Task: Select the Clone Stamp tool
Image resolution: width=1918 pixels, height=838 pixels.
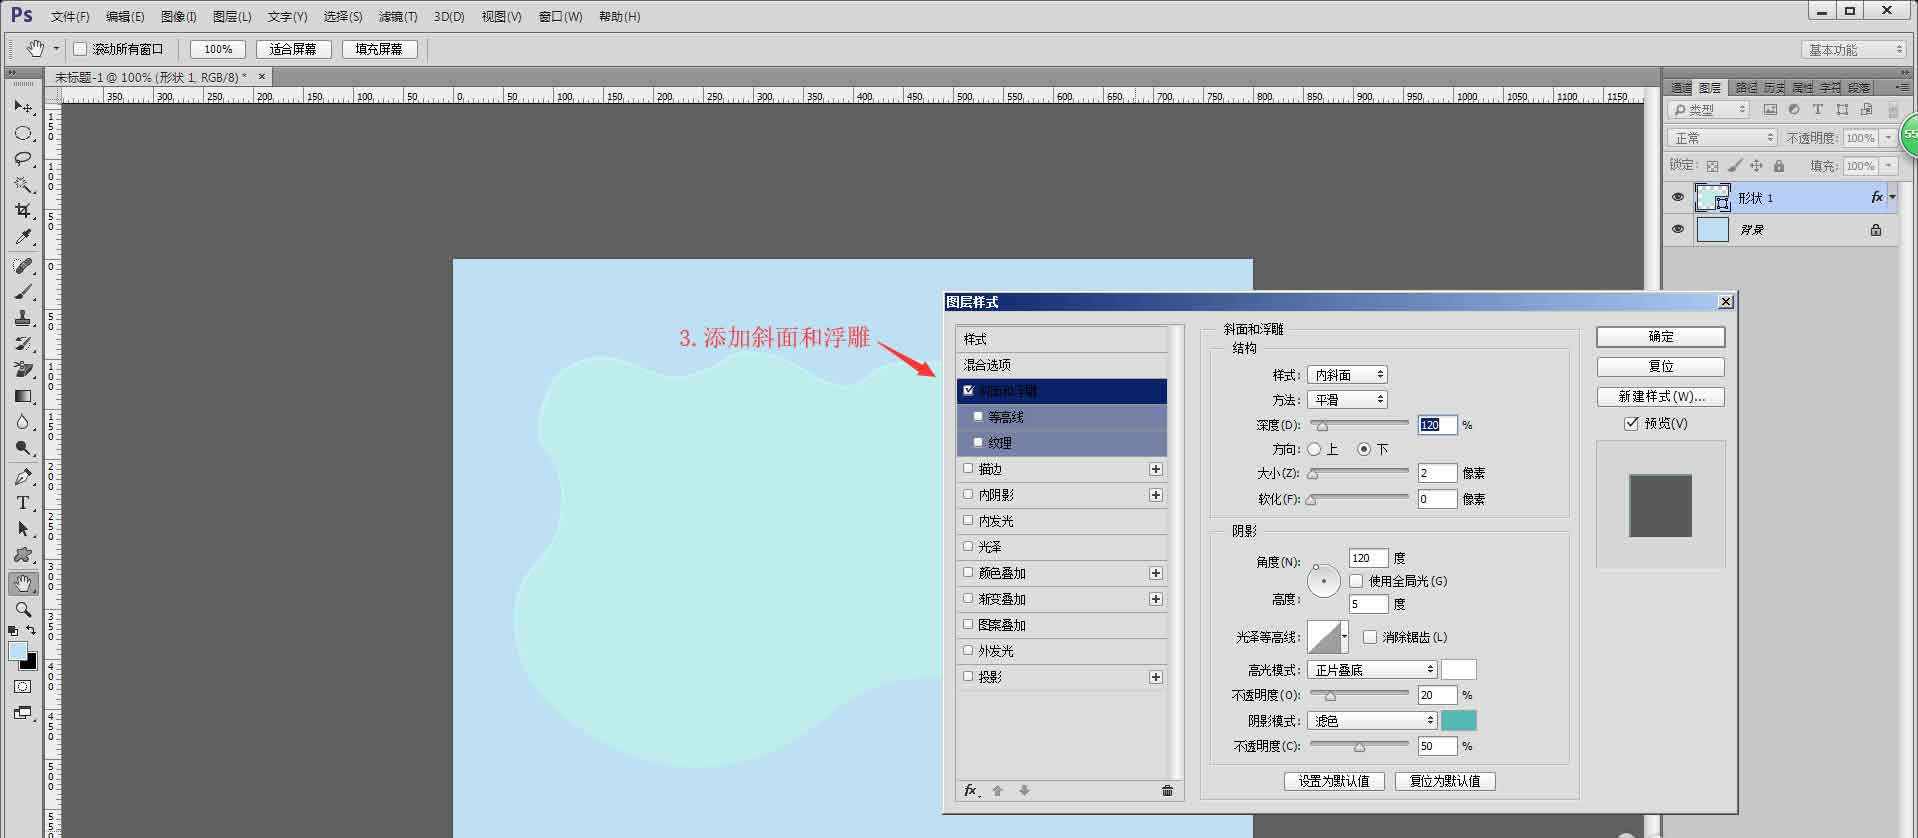Action: [23, 318]
